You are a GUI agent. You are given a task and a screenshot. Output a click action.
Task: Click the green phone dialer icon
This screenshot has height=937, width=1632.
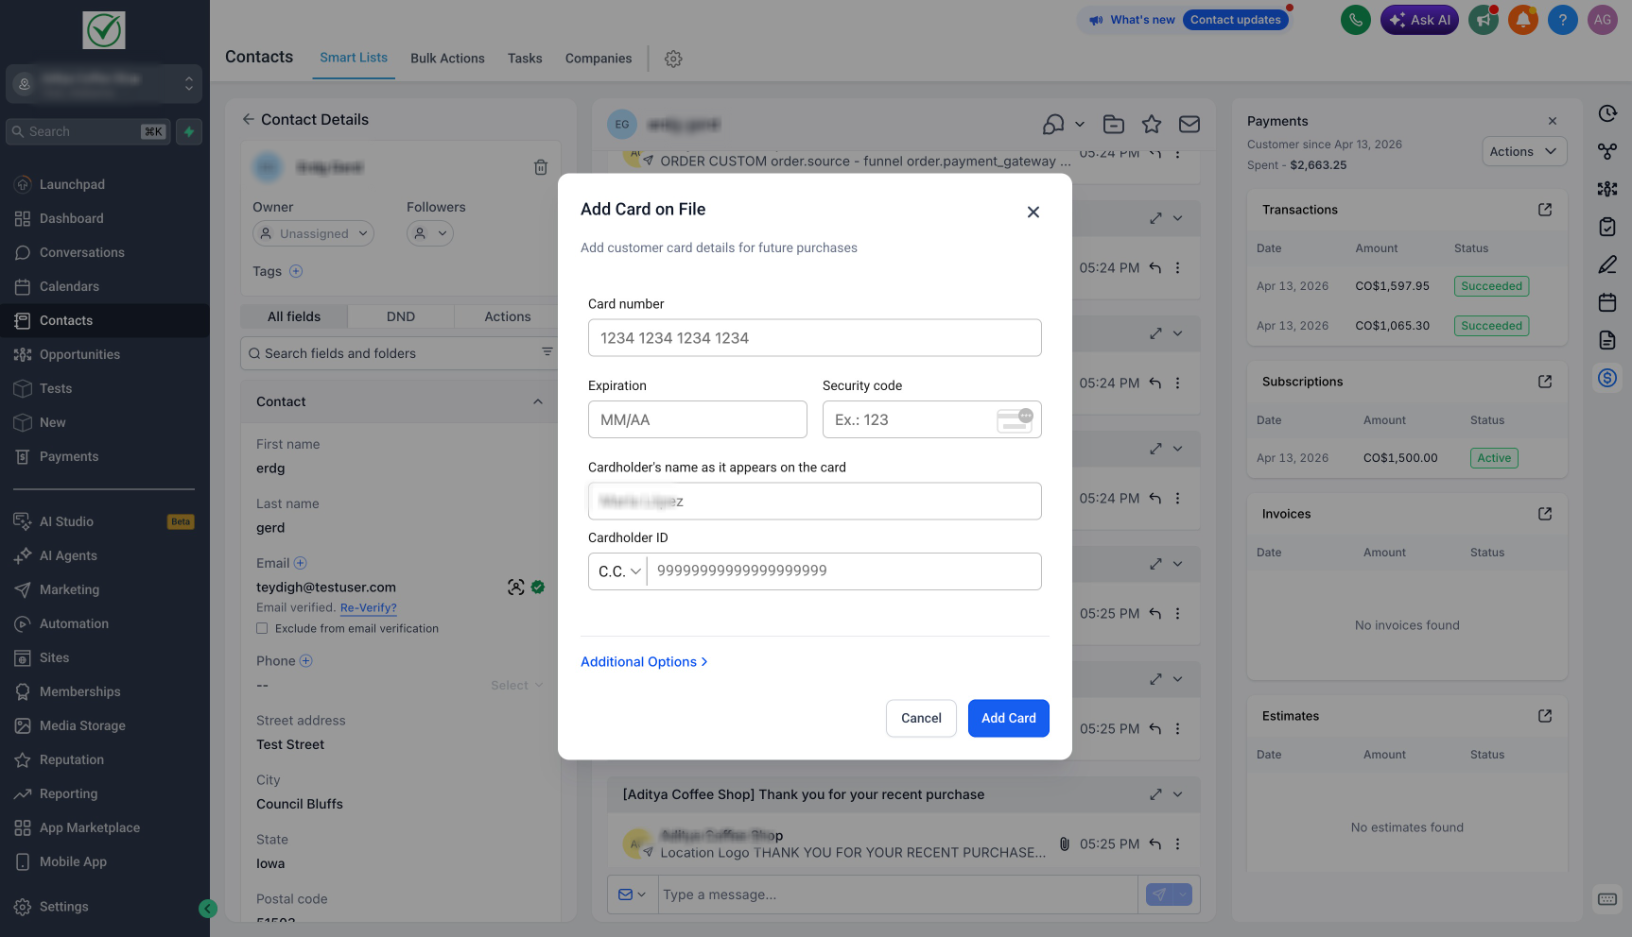(1355, 20)
